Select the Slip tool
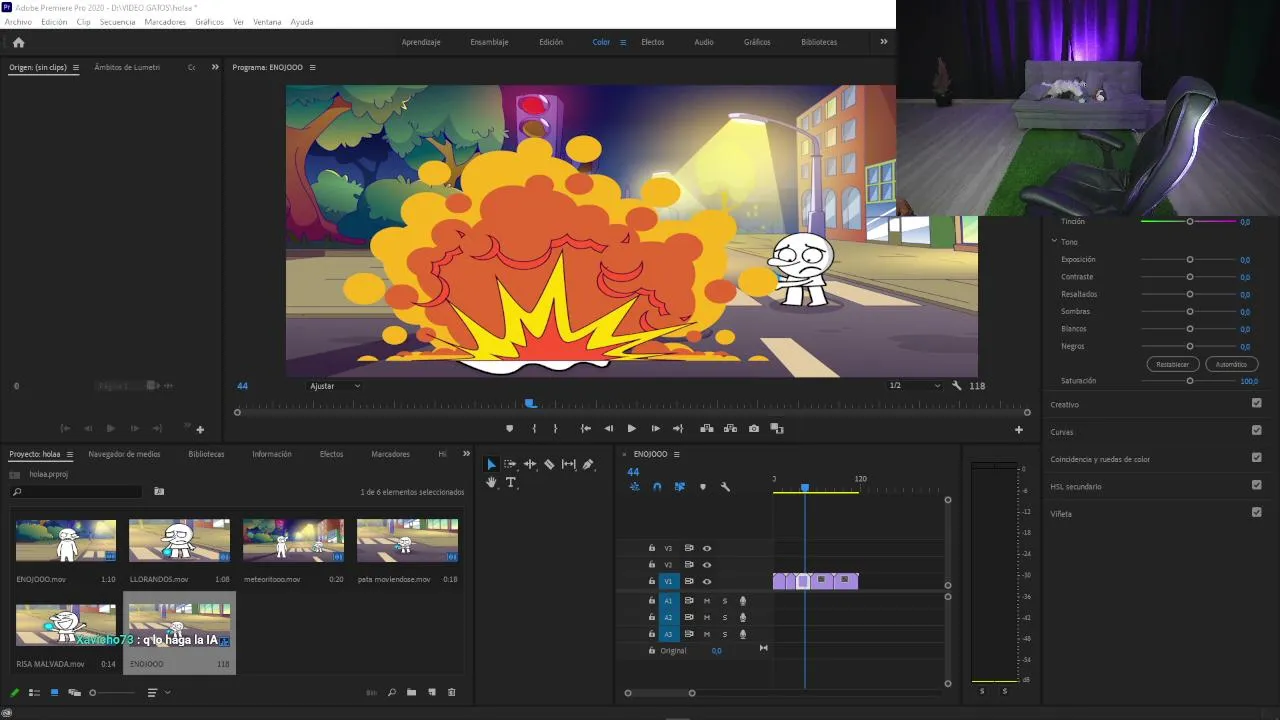Viewport: 1280px width, 720px height. [569, 464]
